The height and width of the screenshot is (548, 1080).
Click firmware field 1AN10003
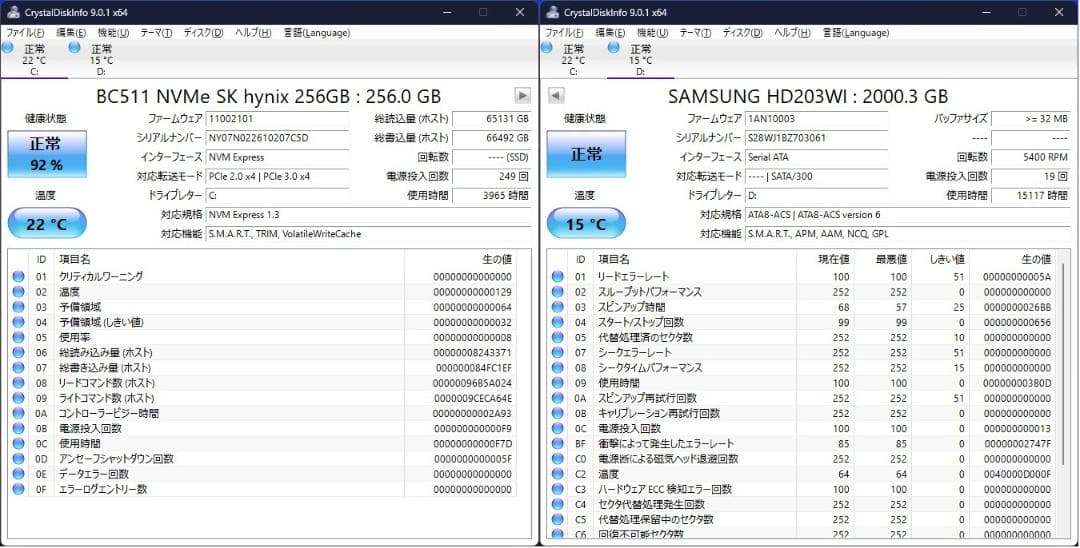[x=816, y=118]
